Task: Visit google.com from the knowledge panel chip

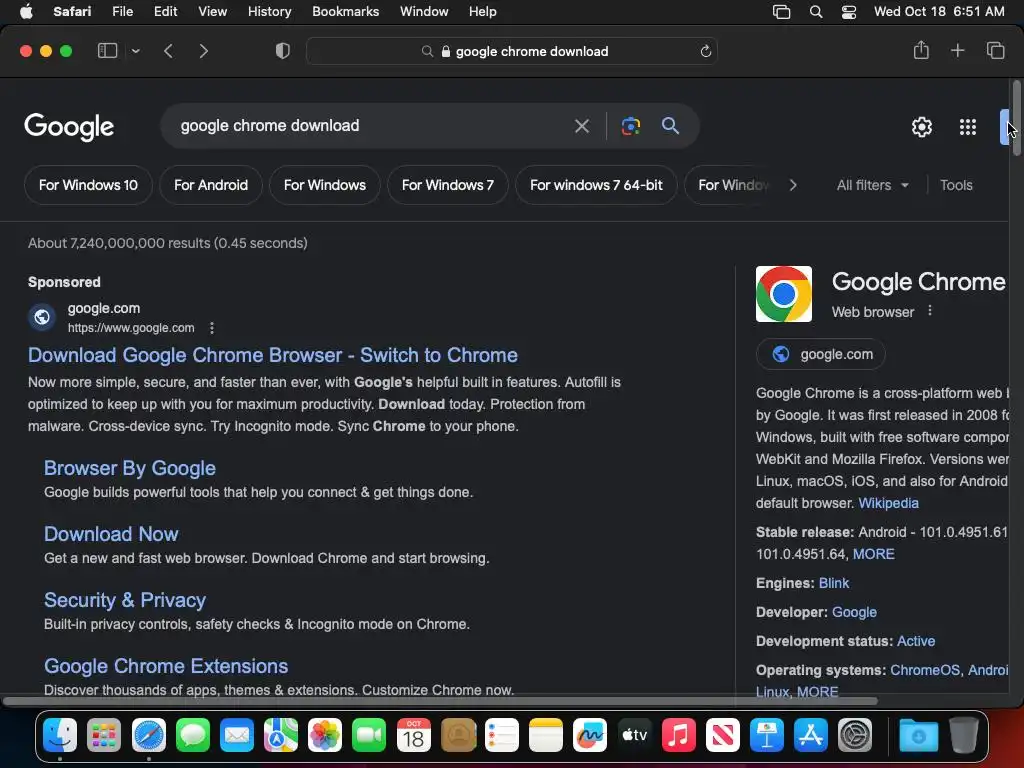Action: [820, 354]
